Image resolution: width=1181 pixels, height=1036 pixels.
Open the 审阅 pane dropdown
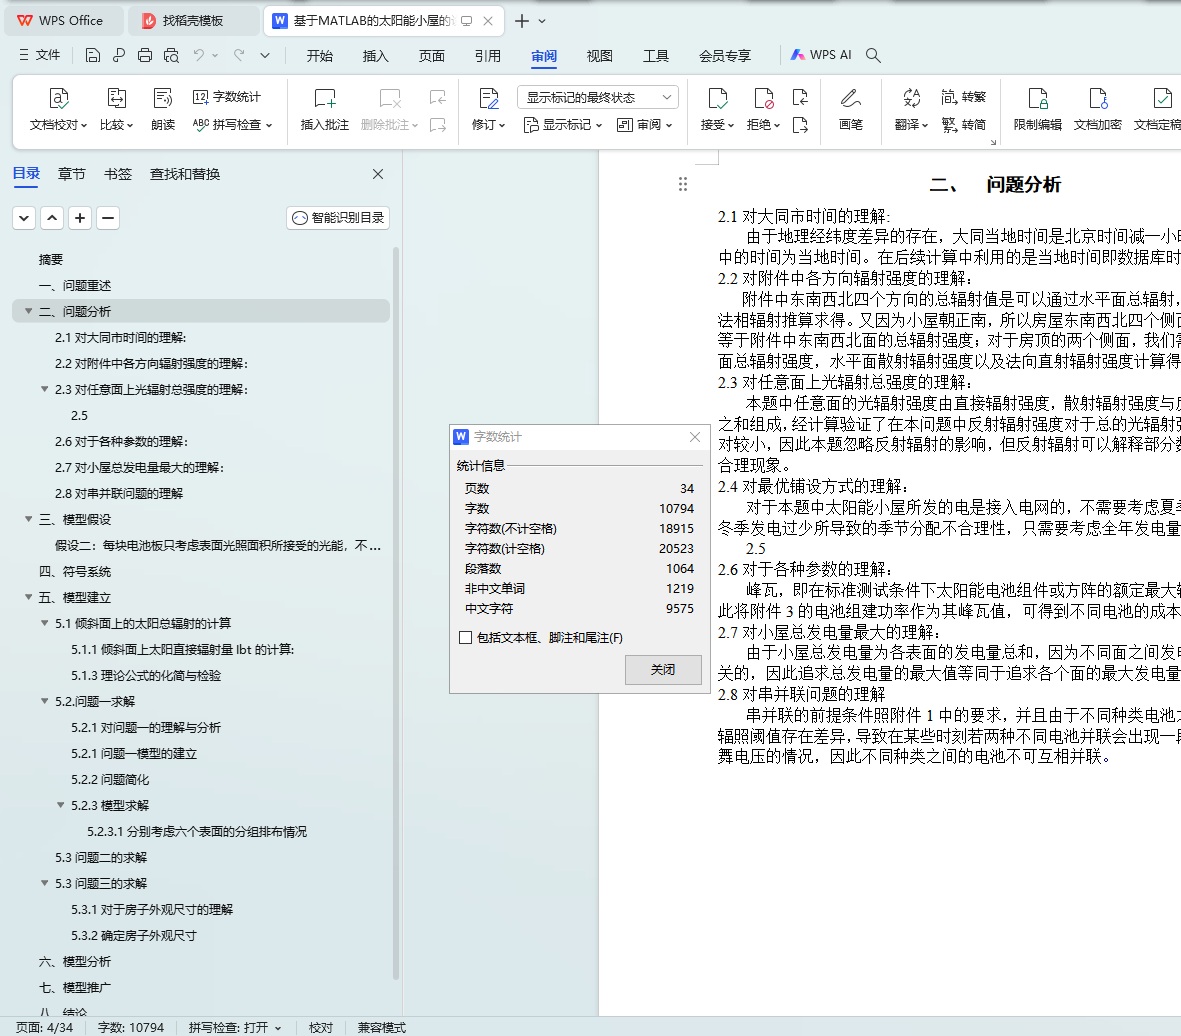pos(644,125)
